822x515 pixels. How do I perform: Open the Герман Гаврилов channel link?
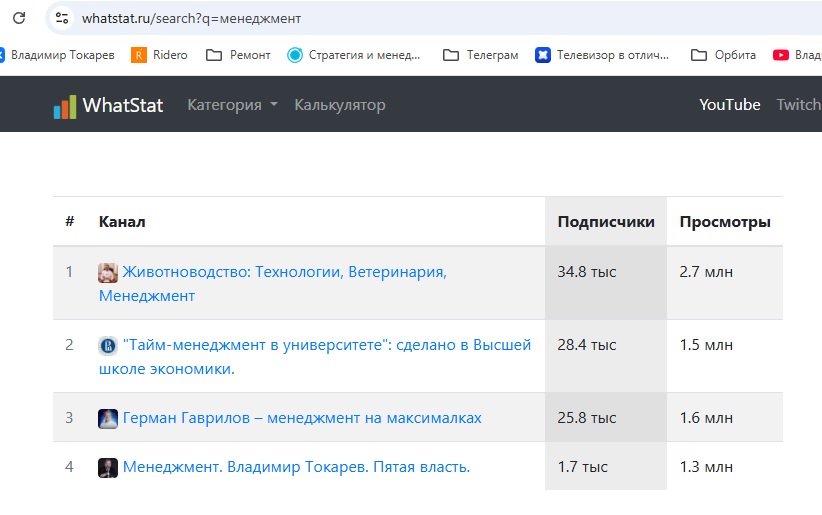pos(302,418)
